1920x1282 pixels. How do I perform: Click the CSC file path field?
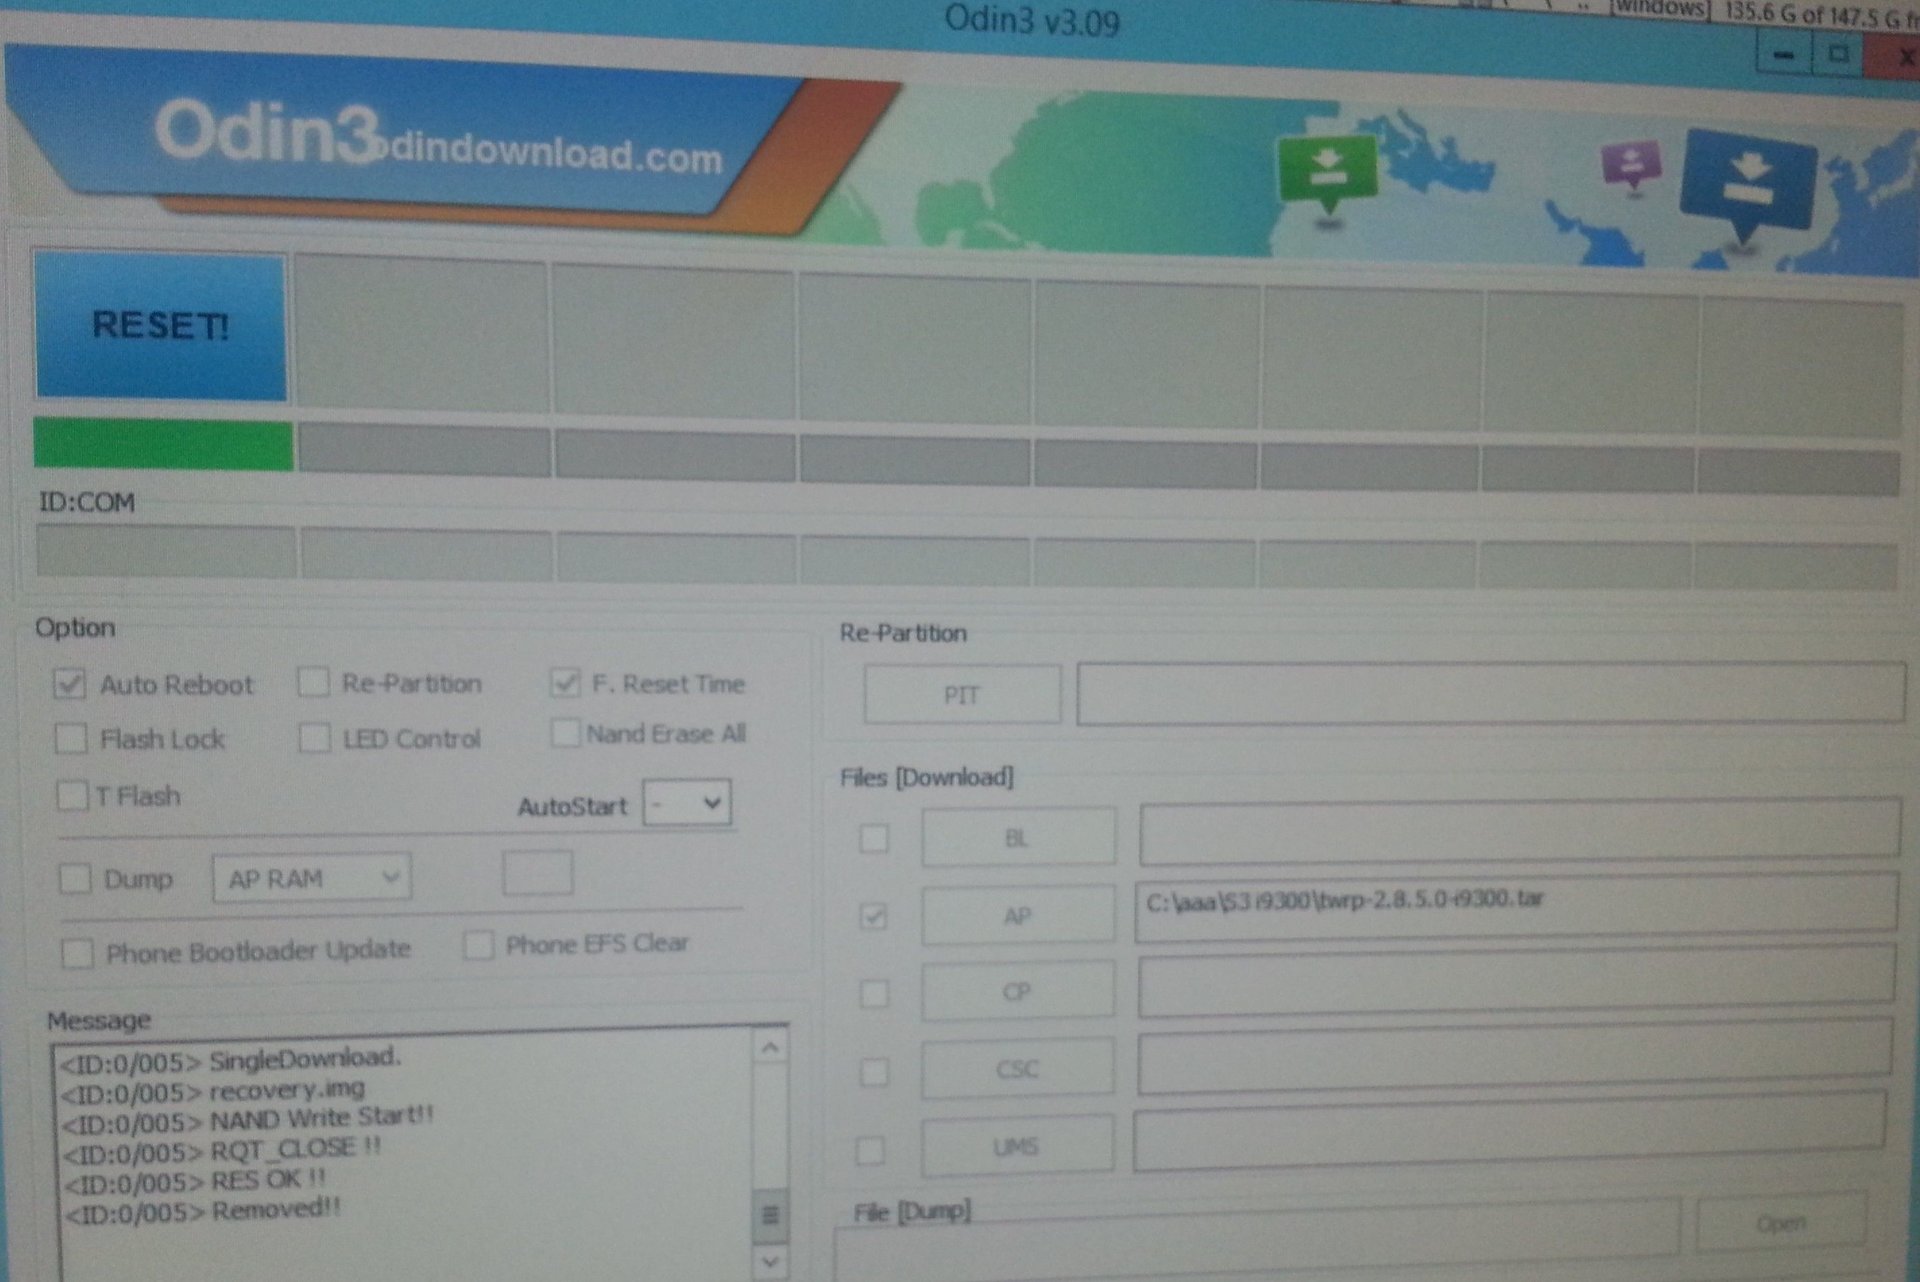click(x=1514, y=1056)
